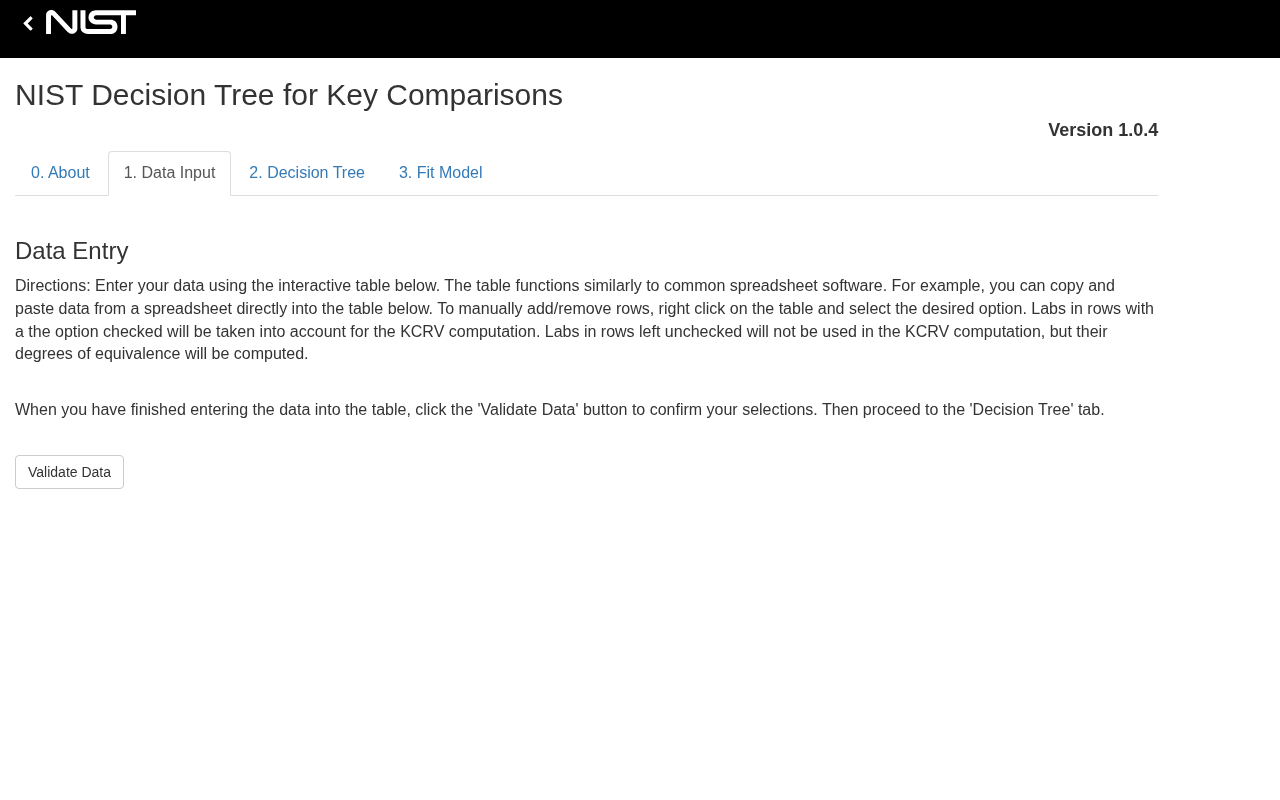Click the black header bar's empty area

(x=700, y=28)
